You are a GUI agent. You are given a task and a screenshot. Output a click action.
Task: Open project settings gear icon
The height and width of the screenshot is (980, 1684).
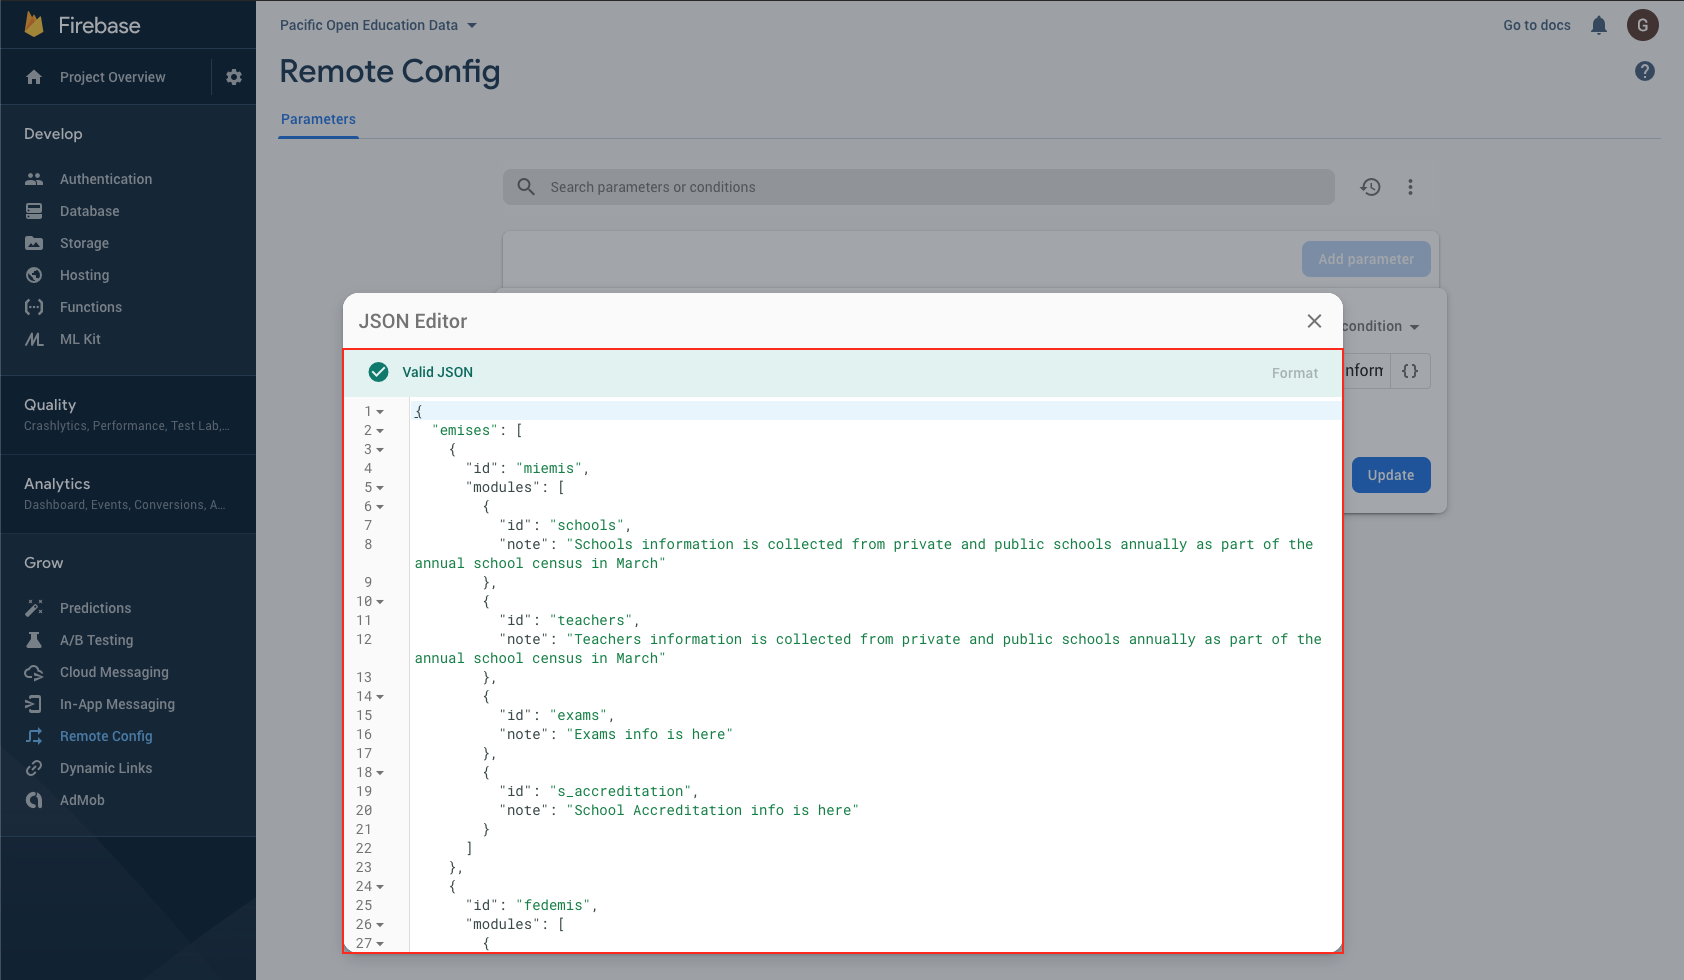(234, 77)
